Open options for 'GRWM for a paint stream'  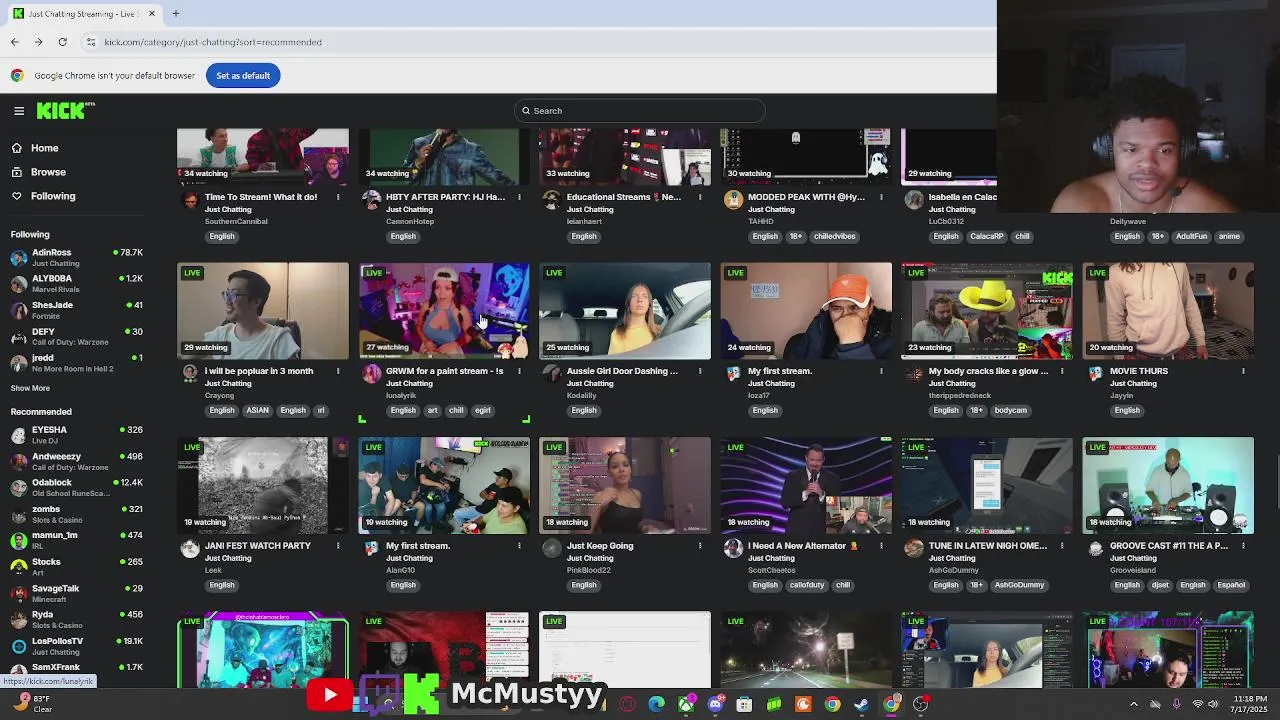[519, 371]
